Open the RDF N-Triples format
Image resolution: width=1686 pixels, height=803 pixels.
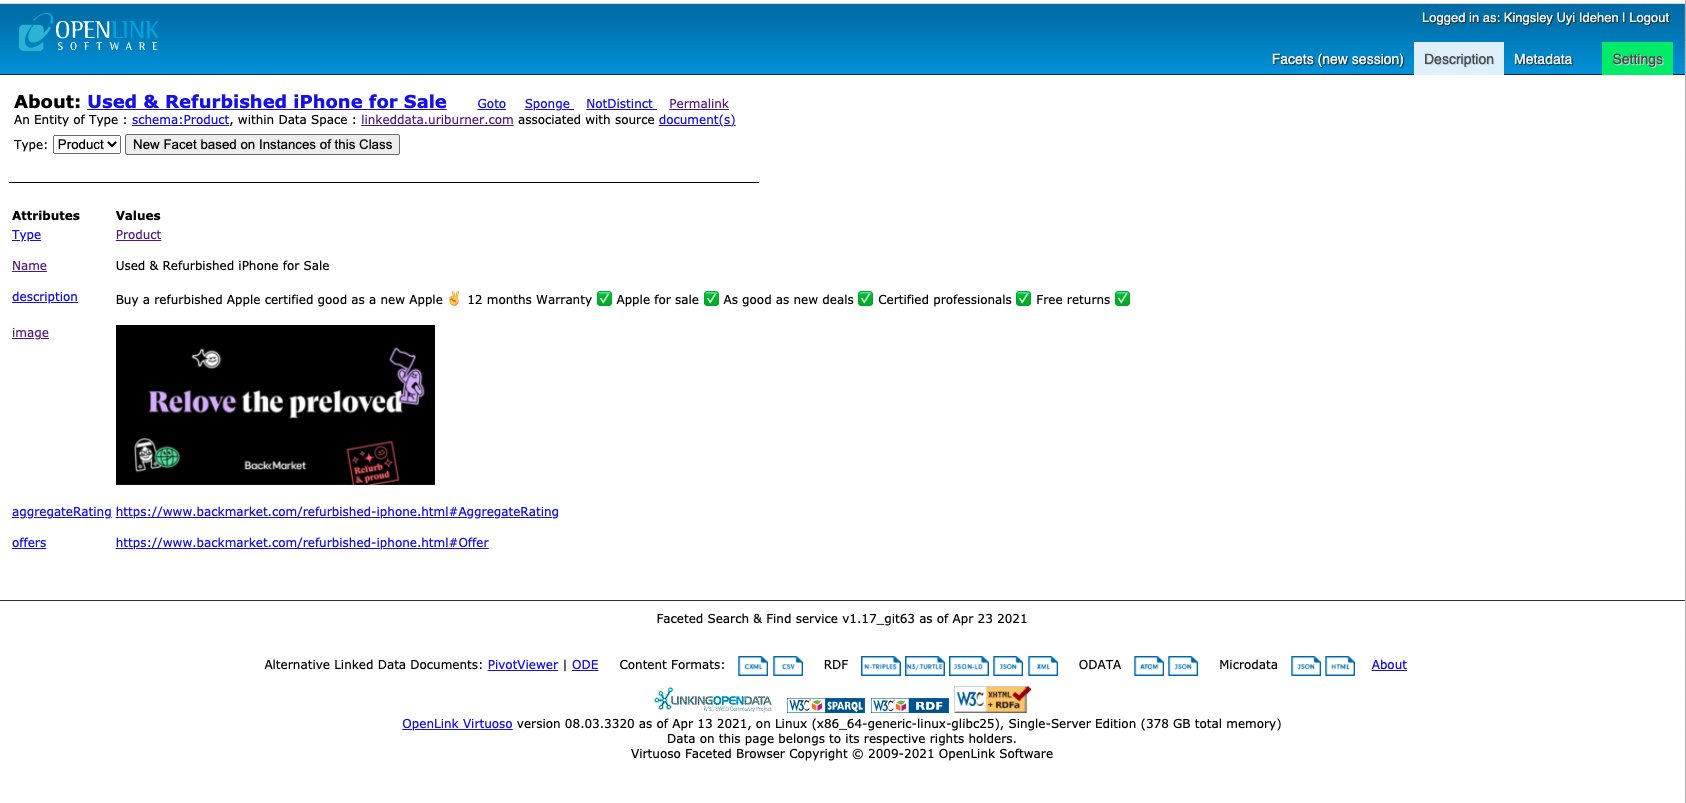pos(880,666)
